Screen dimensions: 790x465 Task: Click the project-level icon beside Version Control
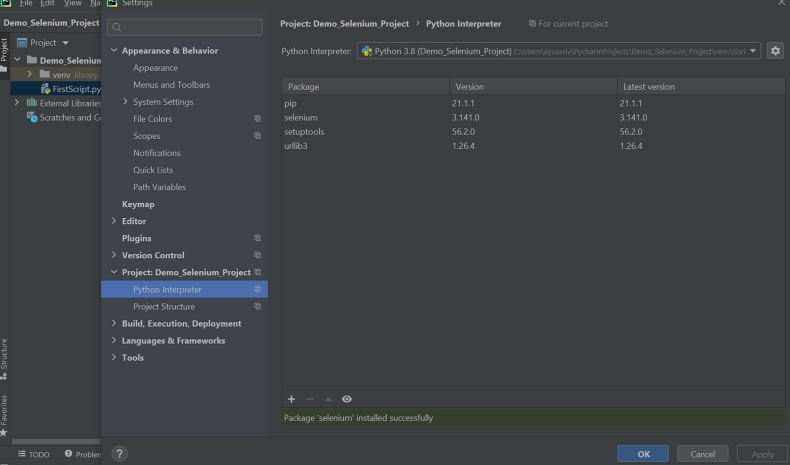257,255
